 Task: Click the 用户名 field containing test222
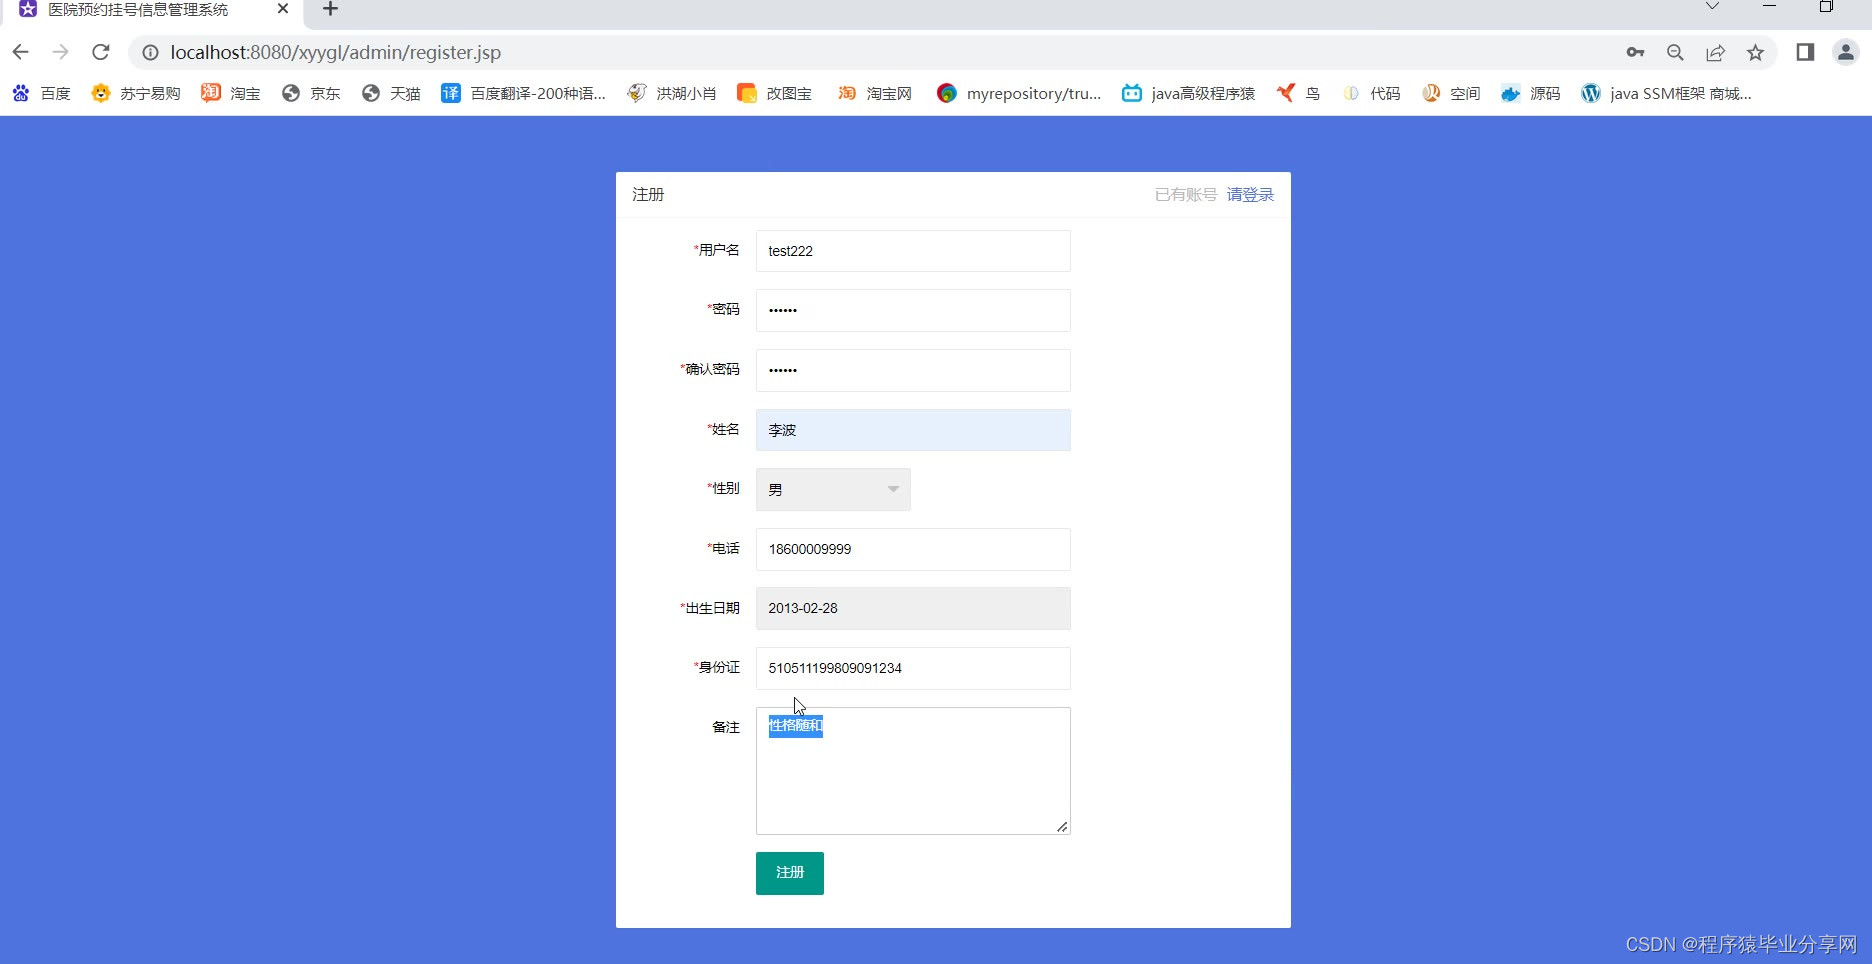click(913, 251)
